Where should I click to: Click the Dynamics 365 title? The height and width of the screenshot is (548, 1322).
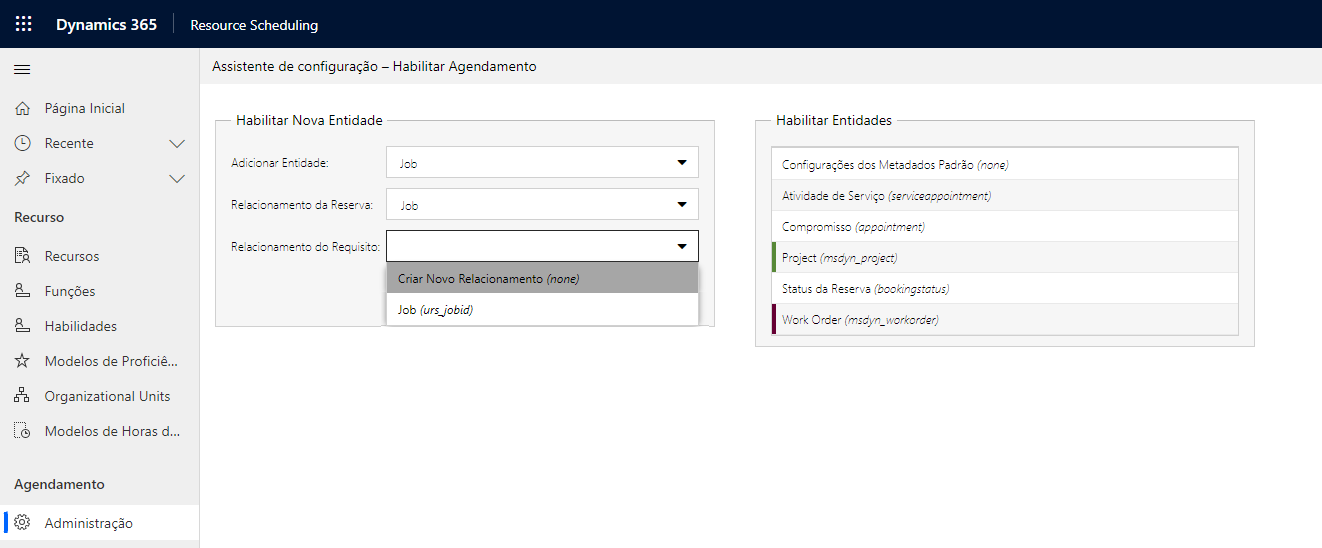coord(106,25)
